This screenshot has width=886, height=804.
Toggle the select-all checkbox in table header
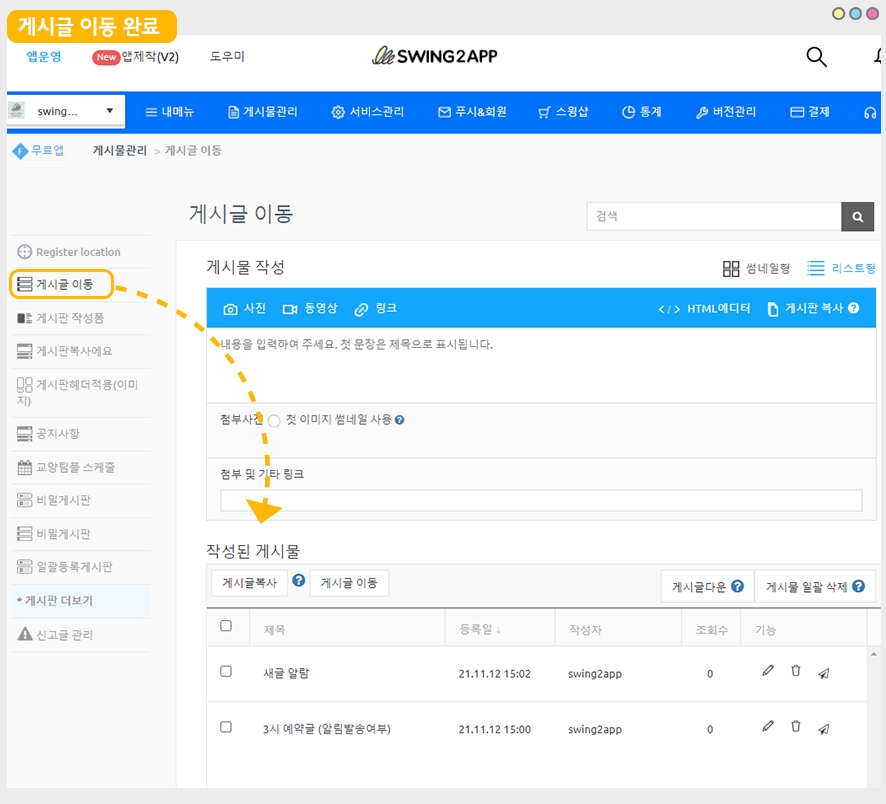226,626
